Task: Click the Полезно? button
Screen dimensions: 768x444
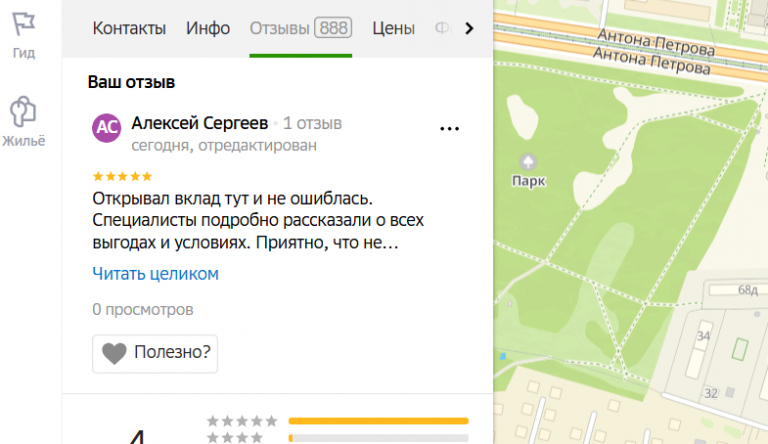Action: (155, 354)
